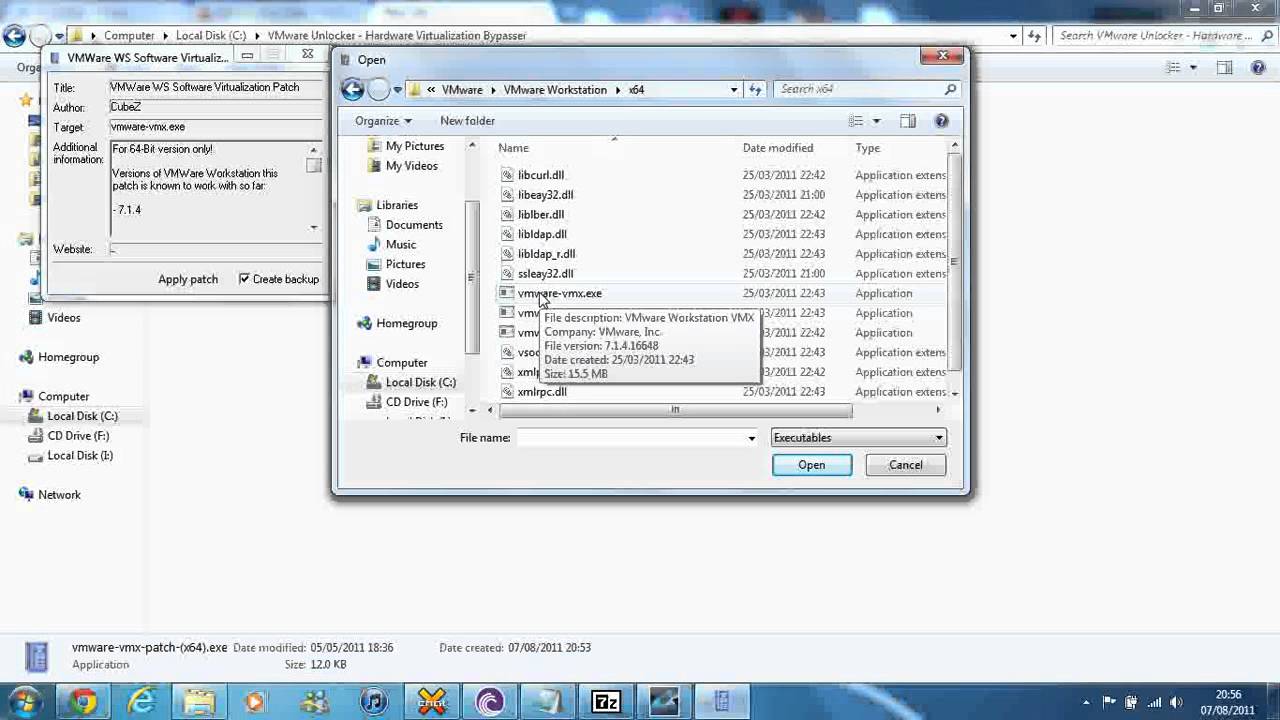Image resolution: width=1280 pixels, height=720 pixels.
Task: Open 7-Zip from the taskbar
Action: [606, 702]
